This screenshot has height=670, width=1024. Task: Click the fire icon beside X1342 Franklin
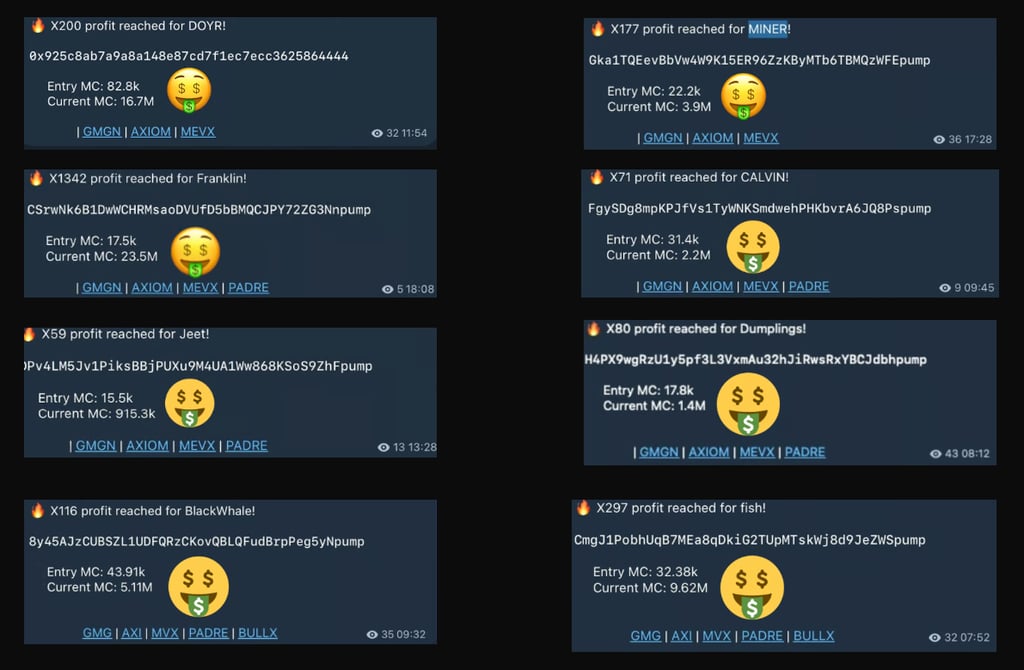tap(37, 178)
